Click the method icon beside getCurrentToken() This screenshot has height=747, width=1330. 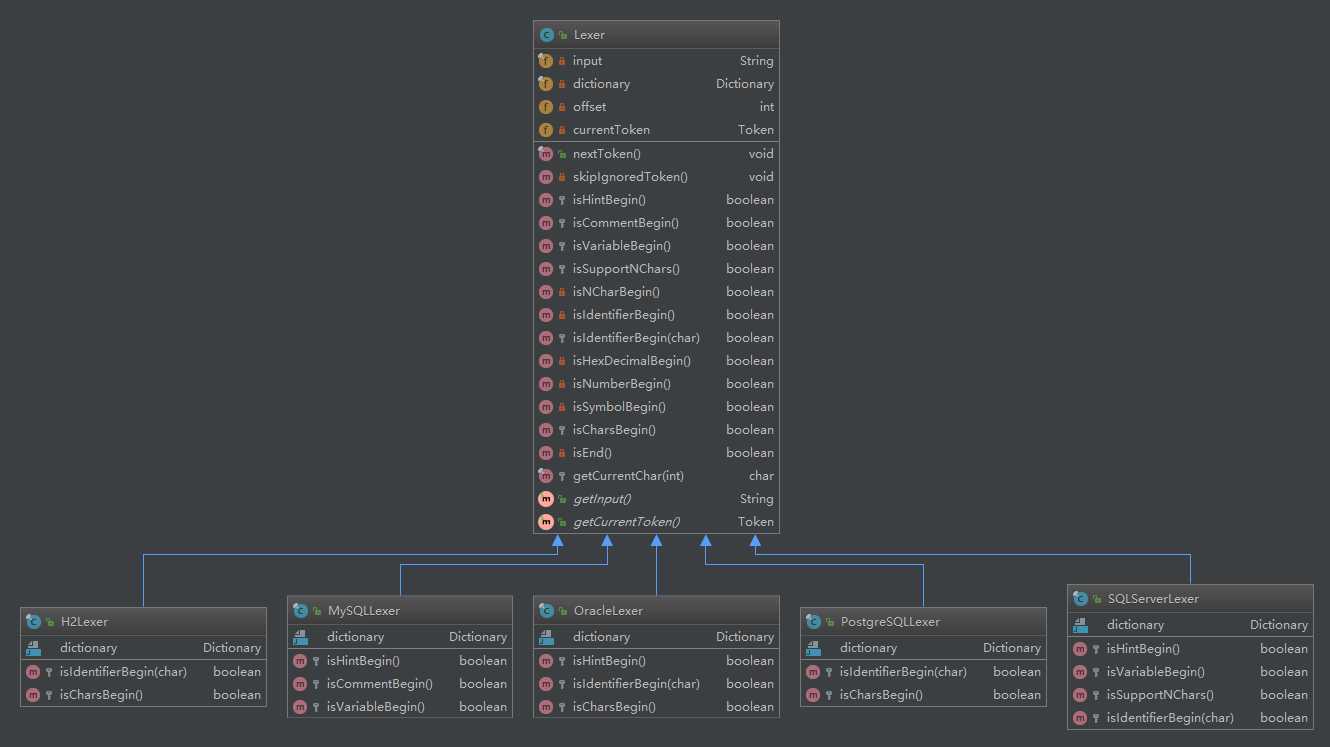[x=546, y=522]
